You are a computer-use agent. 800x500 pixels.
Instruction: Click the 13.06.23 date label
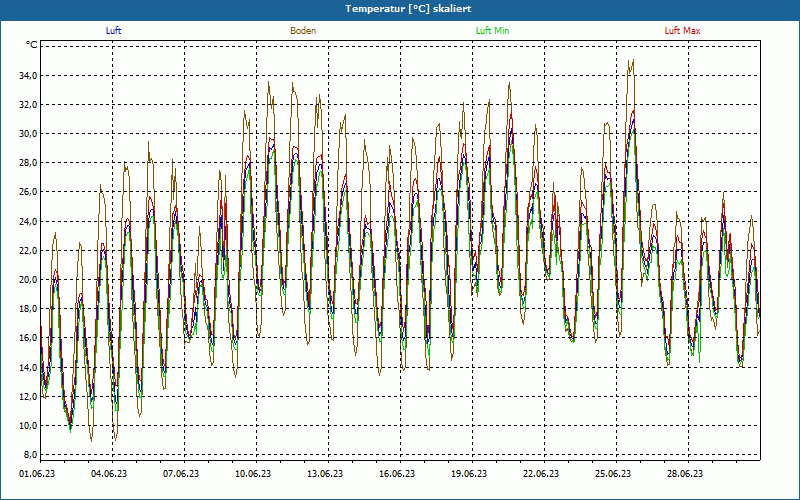pyautogui.click(x=325, y=474)
